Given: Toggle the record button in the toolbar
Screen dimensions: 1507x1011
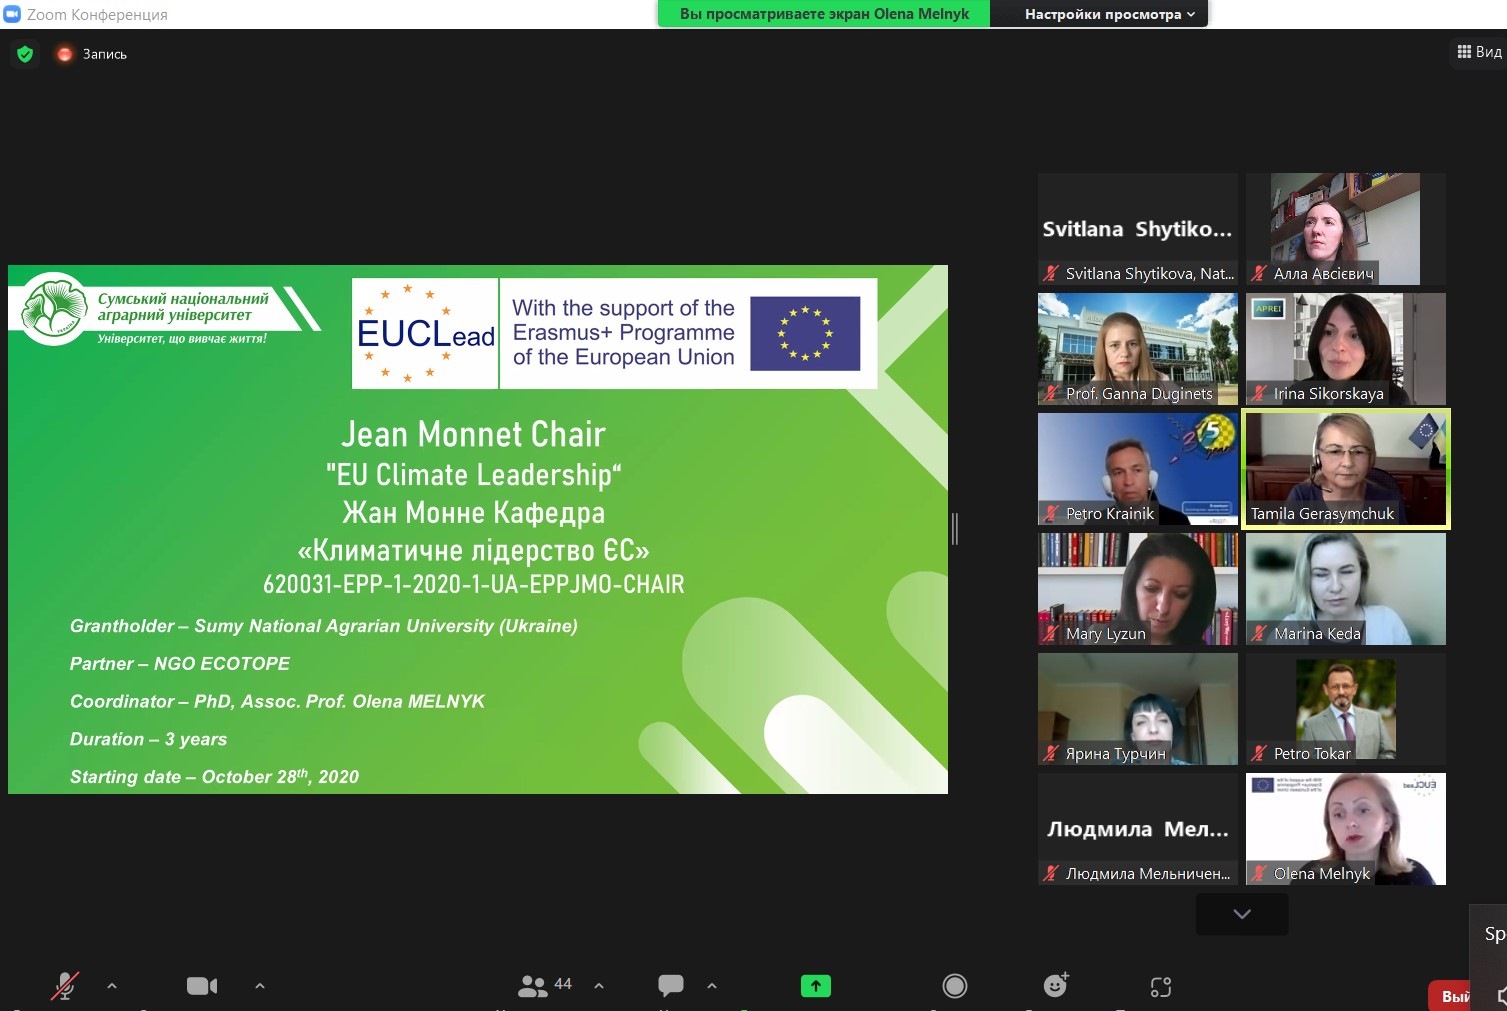Looking at the screenshot, I should pyautogui.click(x=955, y=986).
